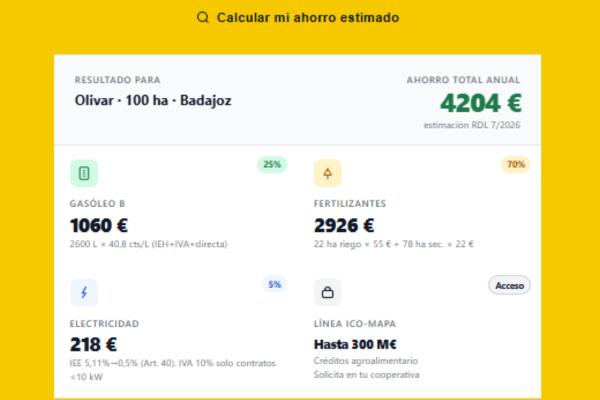Click the Ahorro total anual label
The image size is (600, 400).
pos(463,80)
